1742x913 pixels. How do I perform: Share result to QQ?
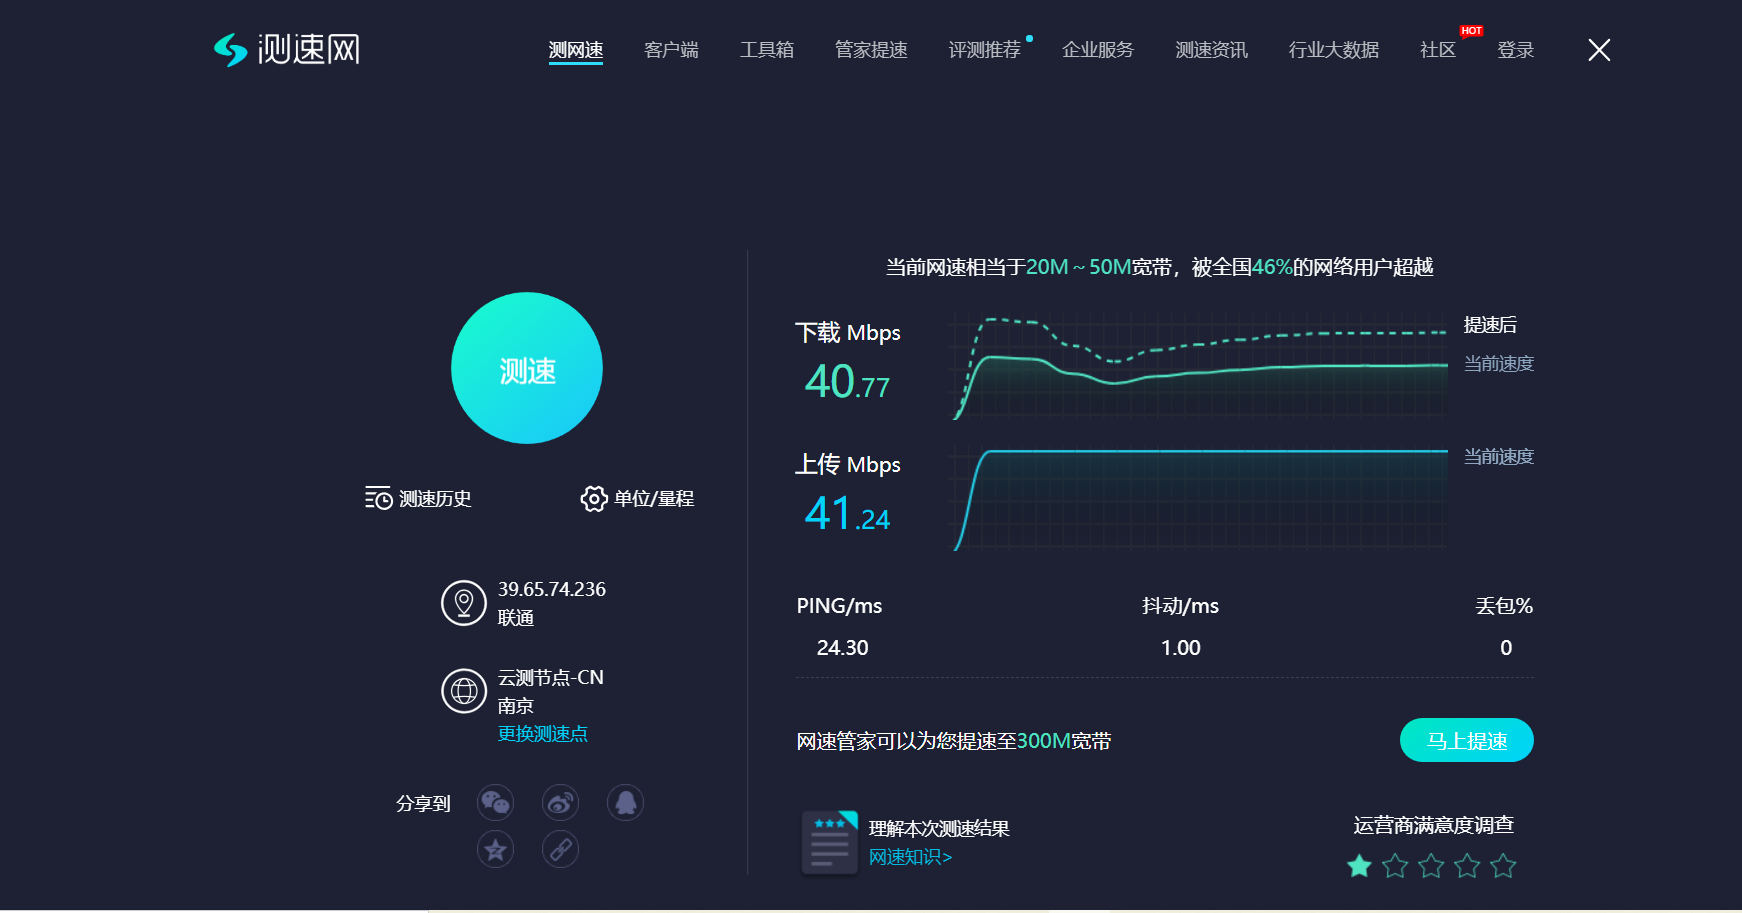(x=625, y=802)
